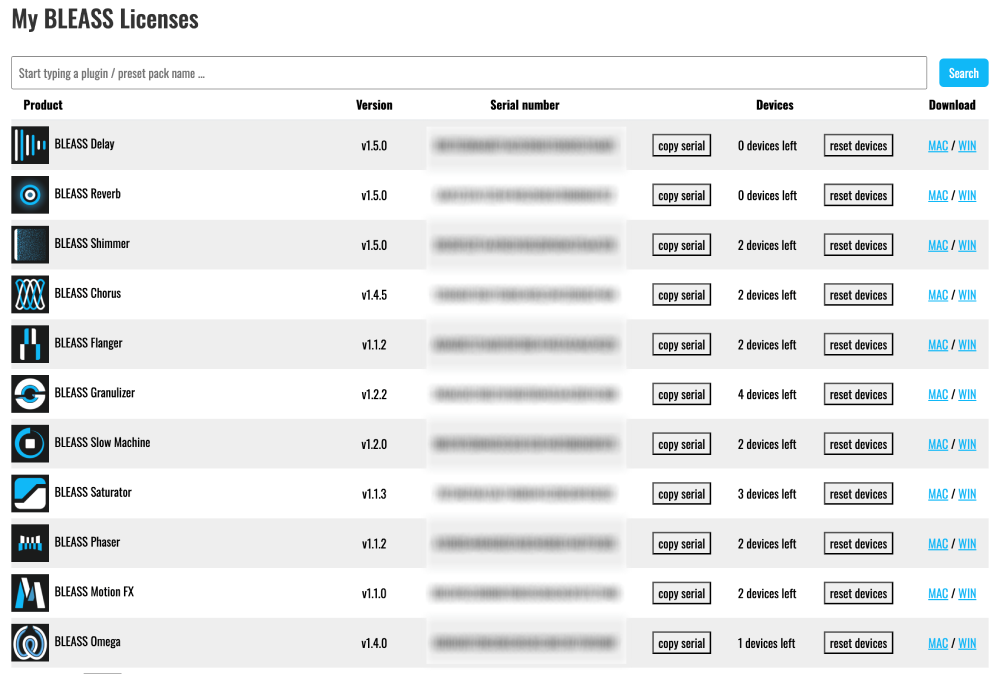Copy serial for BLEASS Granulizer
Image resolution: width=1000 pixels, height=674 pixels.
click(x=681, y=395)
